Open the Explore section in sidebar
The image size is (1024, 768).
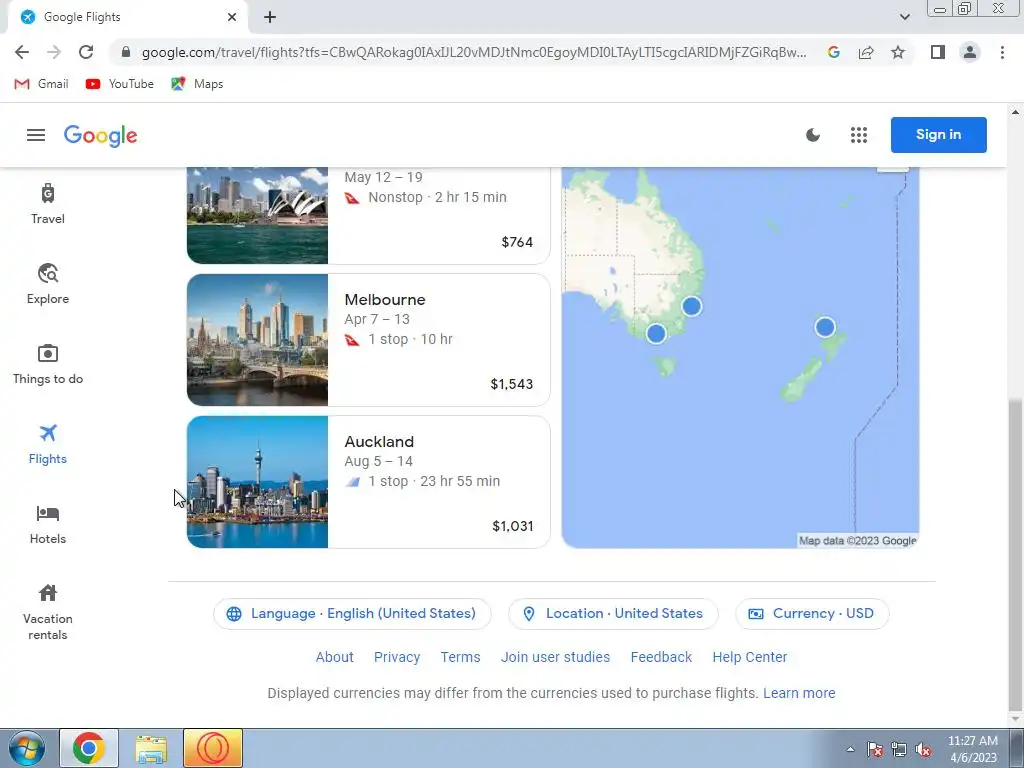pyautogui.click(x=48, y=284)
